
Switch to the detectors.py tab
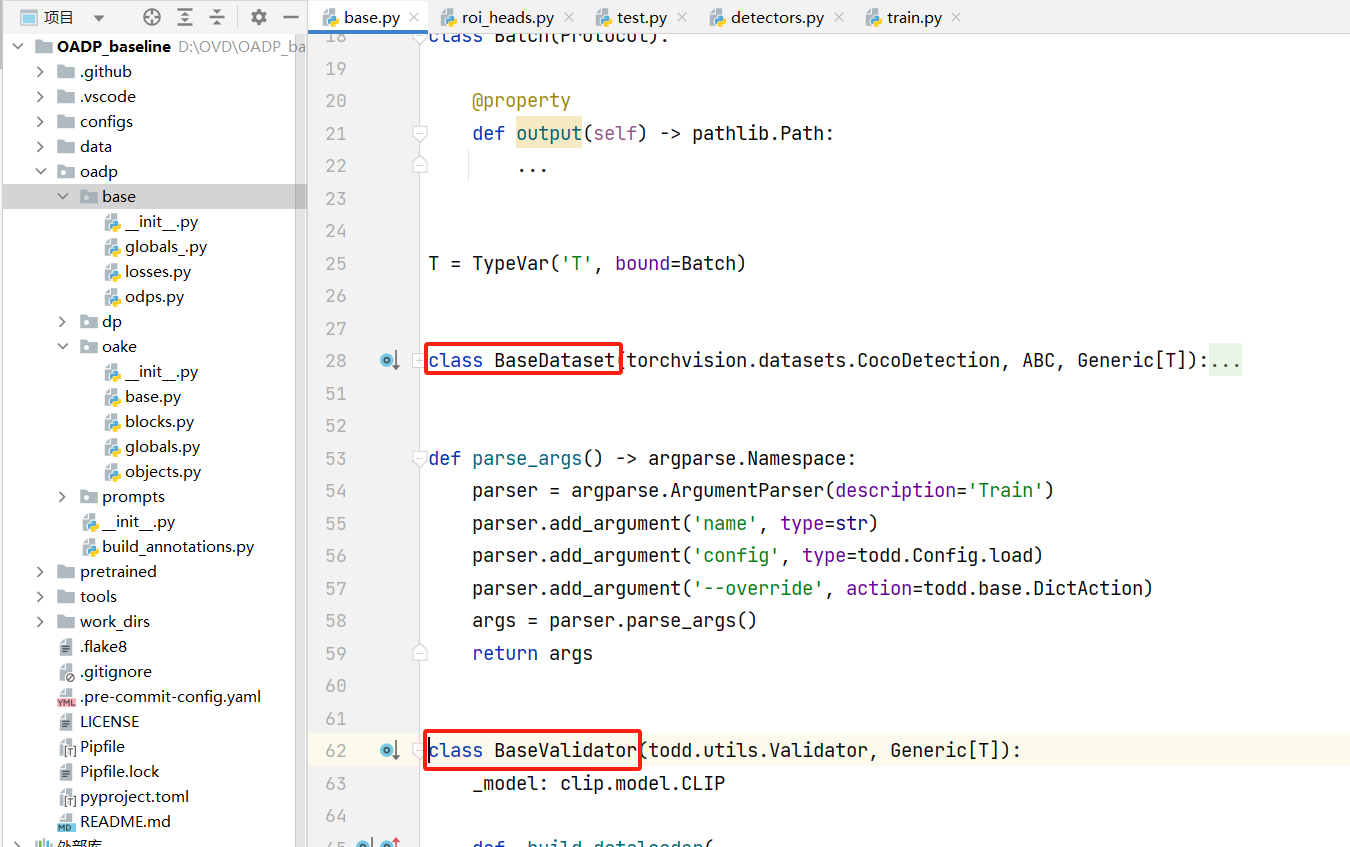pyautogui.click(x=777, y=18)
